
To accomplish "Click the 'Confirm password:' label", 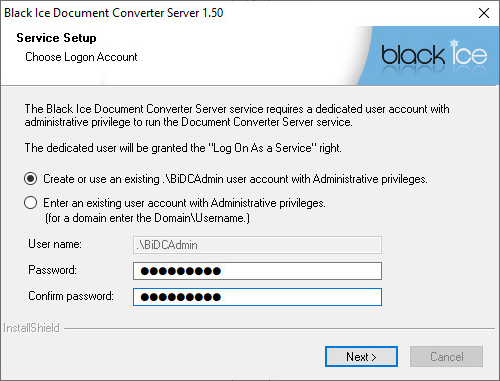I will pyautogui.click(x=71, y=296).
